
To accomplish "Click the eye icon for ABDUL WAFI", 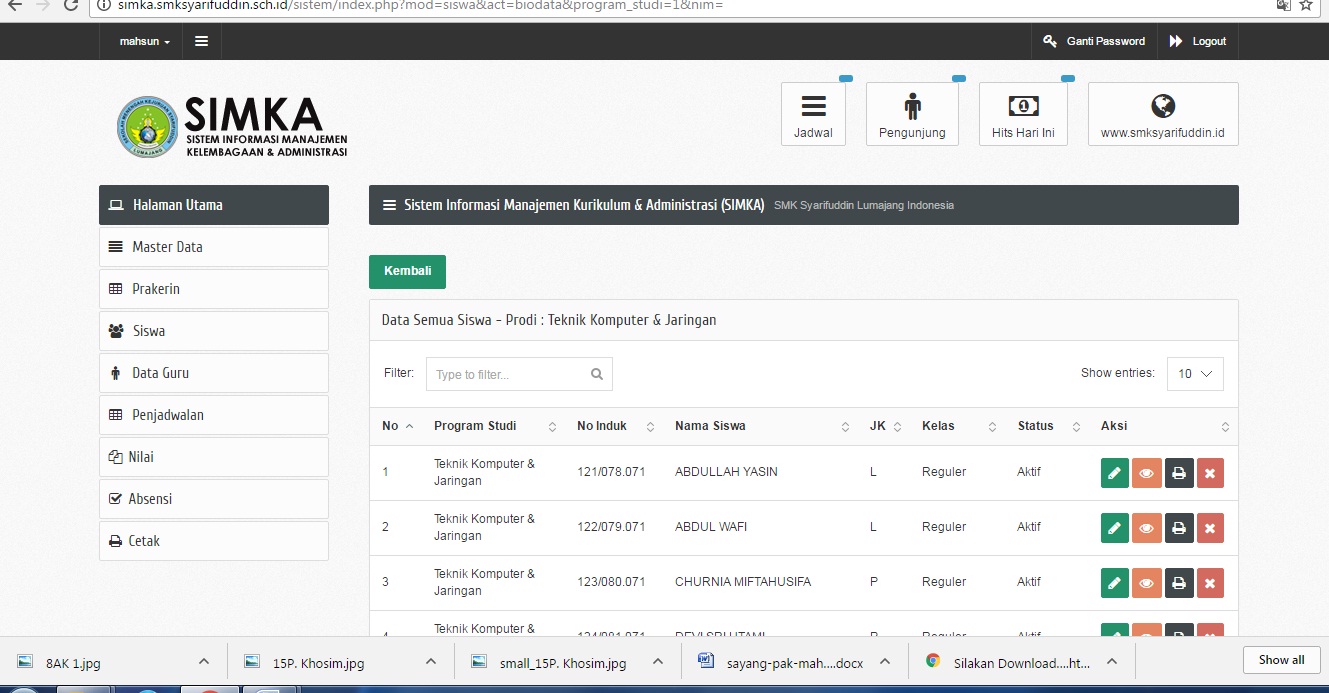I will click(x=1146, y=528).
